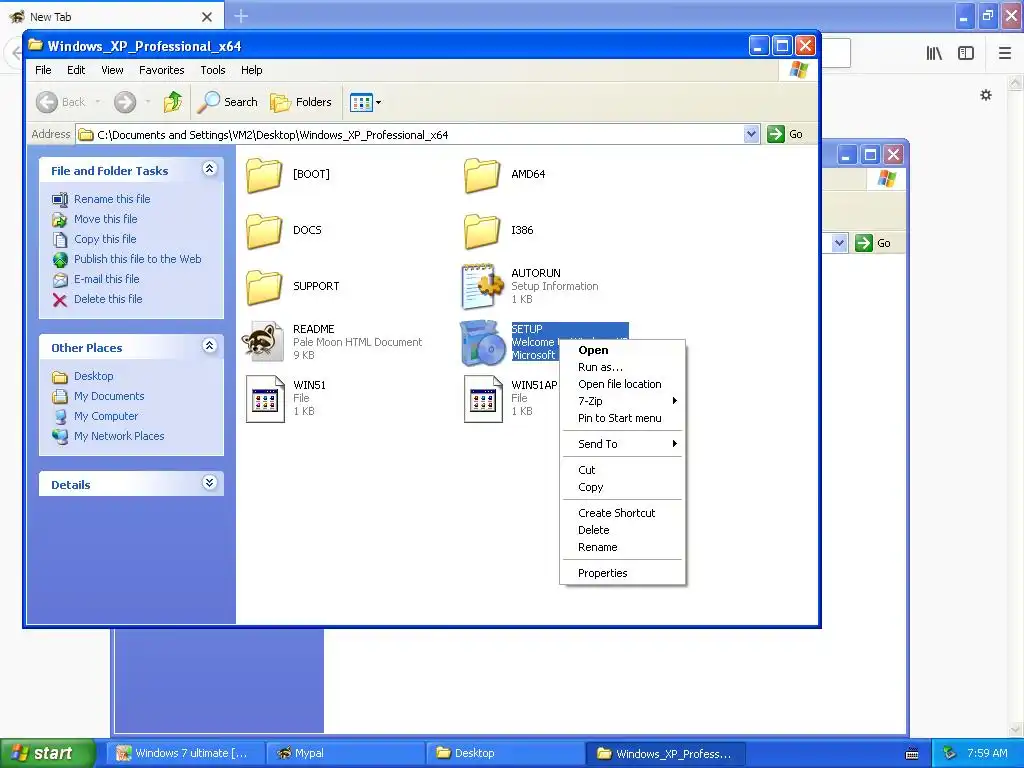Open the Help menu
This screenshot has height=768, width=1024.
click(251, 70)
